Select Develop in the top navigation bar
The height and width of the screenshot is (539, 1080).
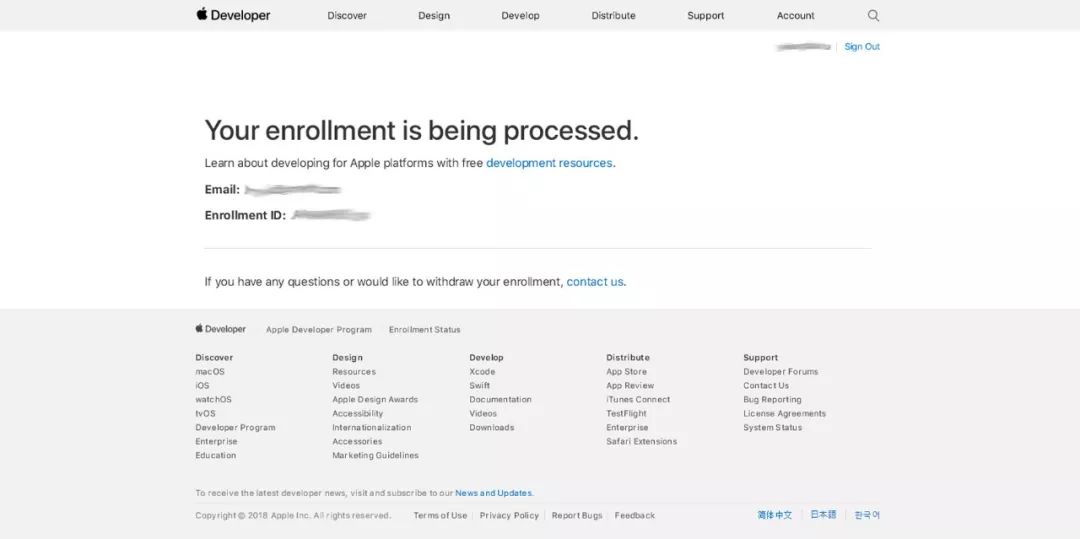click(x=520, y=16)
